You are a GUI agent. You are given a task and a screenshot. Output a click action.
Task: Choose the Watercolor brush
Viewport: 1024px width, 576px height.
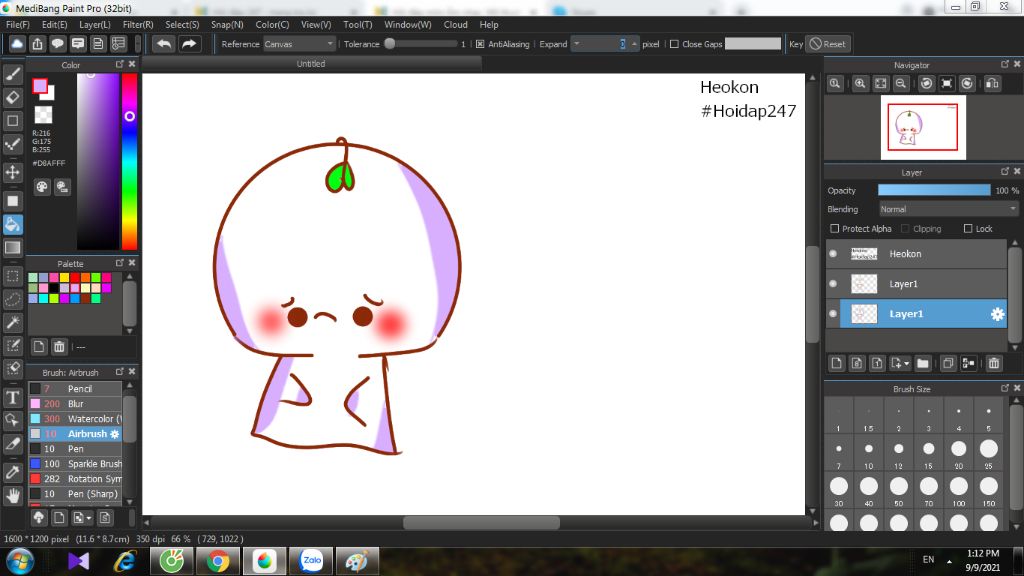[x=74, y=419]
